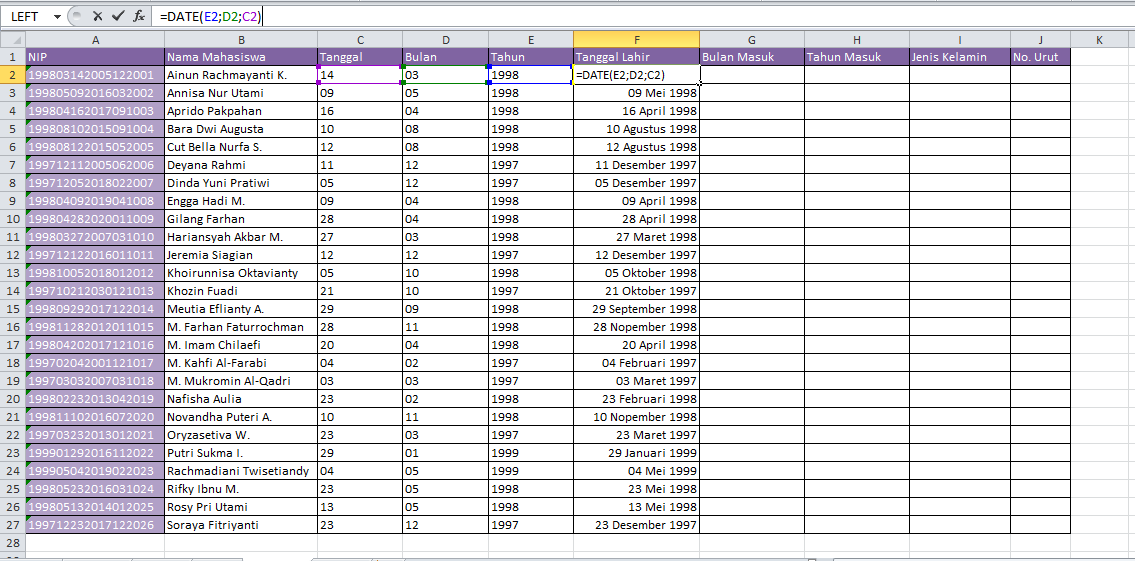Viewport: 1135px width, 561px height.
Task: Select row 14 header
Action: click(x=12, y=291)
